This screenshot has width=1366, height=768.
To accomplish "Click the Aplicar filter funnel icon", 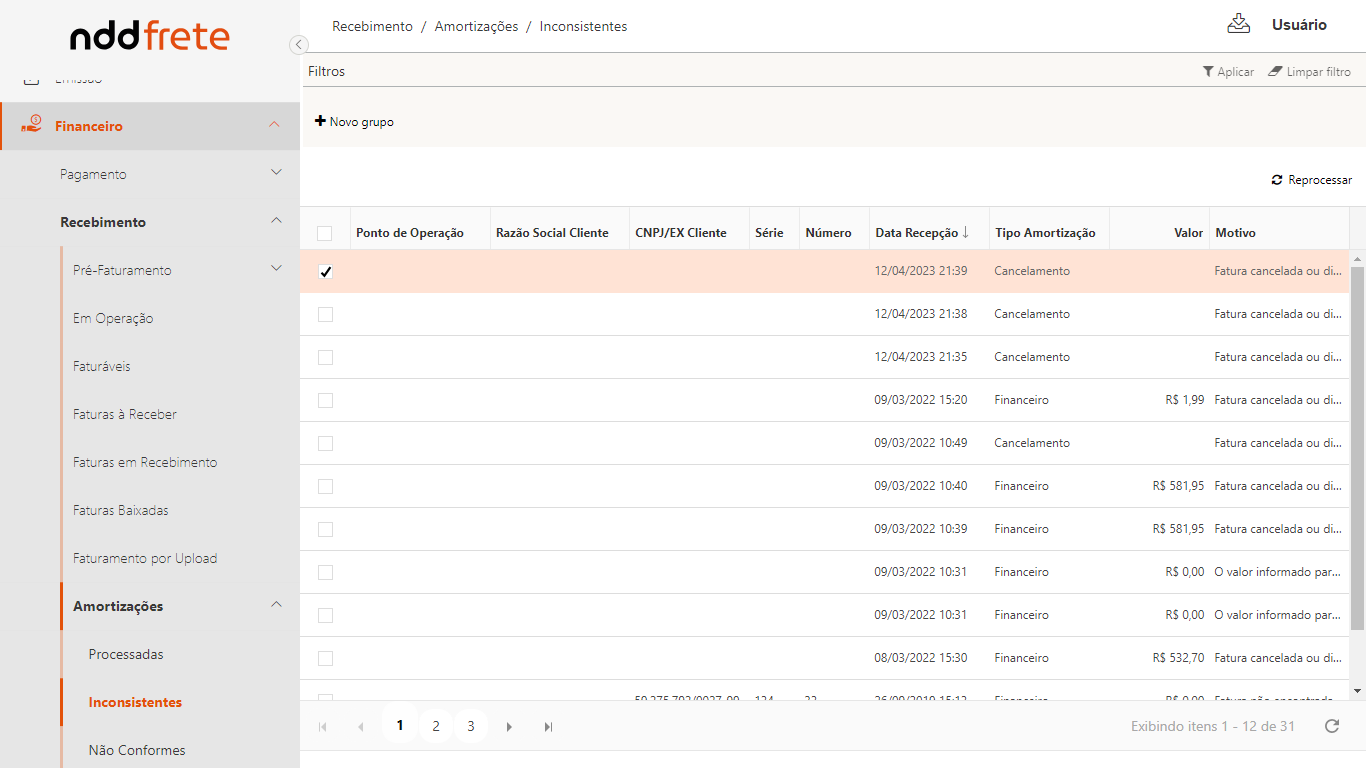I will (1208, 72).
